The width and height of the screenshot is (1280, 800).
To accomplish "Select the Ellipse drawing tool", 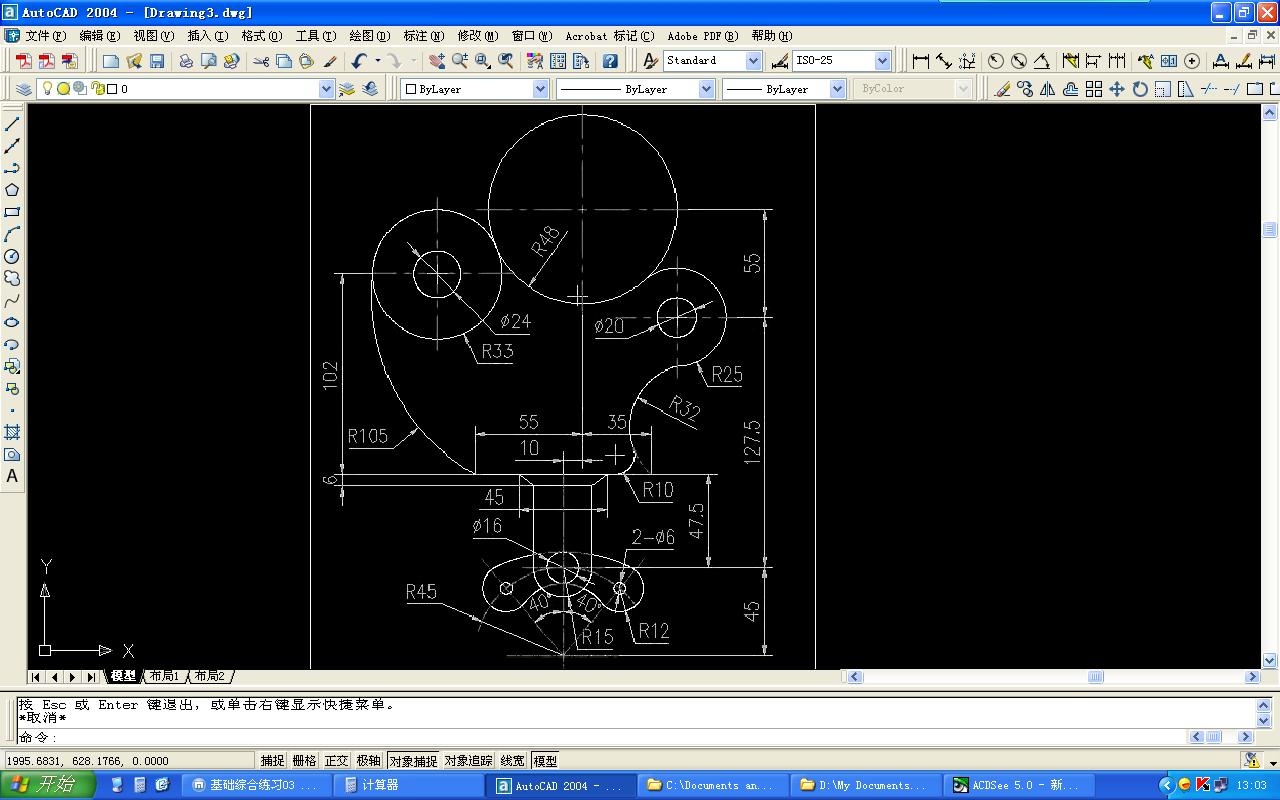I will 12,322.
